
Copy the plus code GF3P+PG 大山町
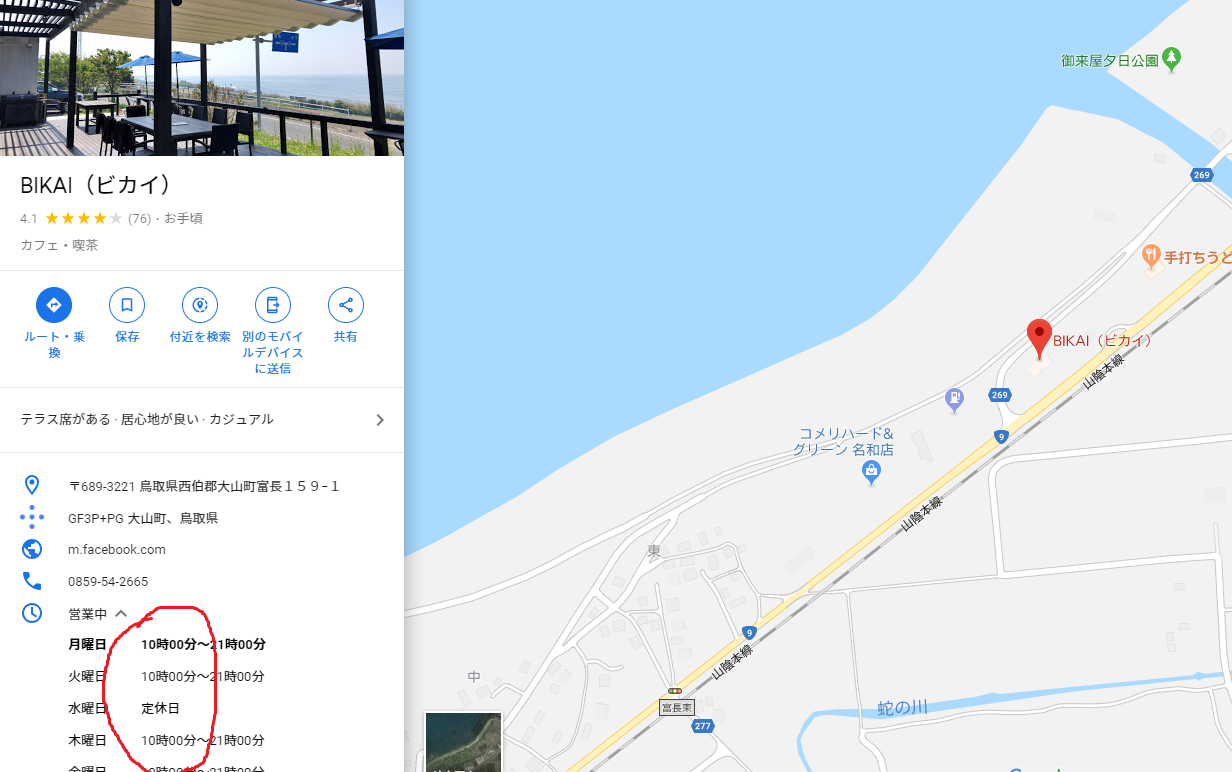[143, 518]
